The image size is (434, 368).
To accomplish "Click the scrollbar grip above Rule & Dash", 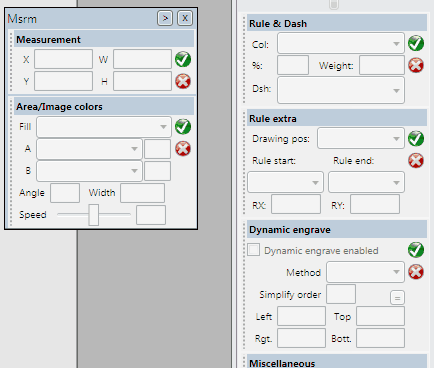I will coord(334,4).
